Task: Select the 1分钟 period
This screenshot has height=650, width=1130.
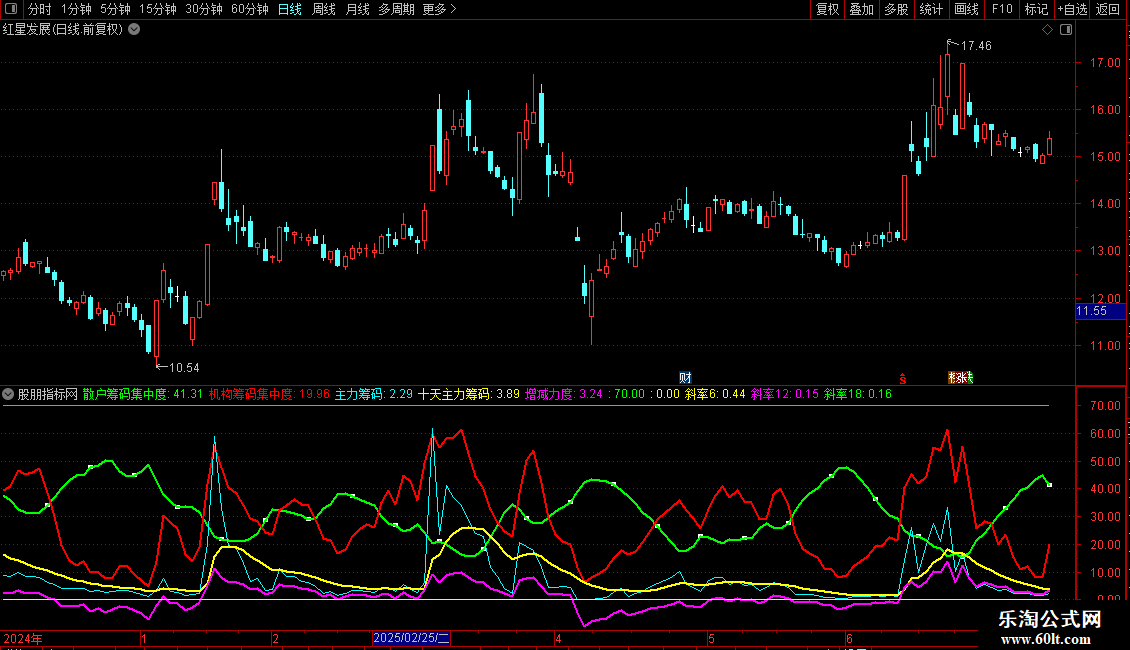Action: pyautogui.click(x=76, y=9)
